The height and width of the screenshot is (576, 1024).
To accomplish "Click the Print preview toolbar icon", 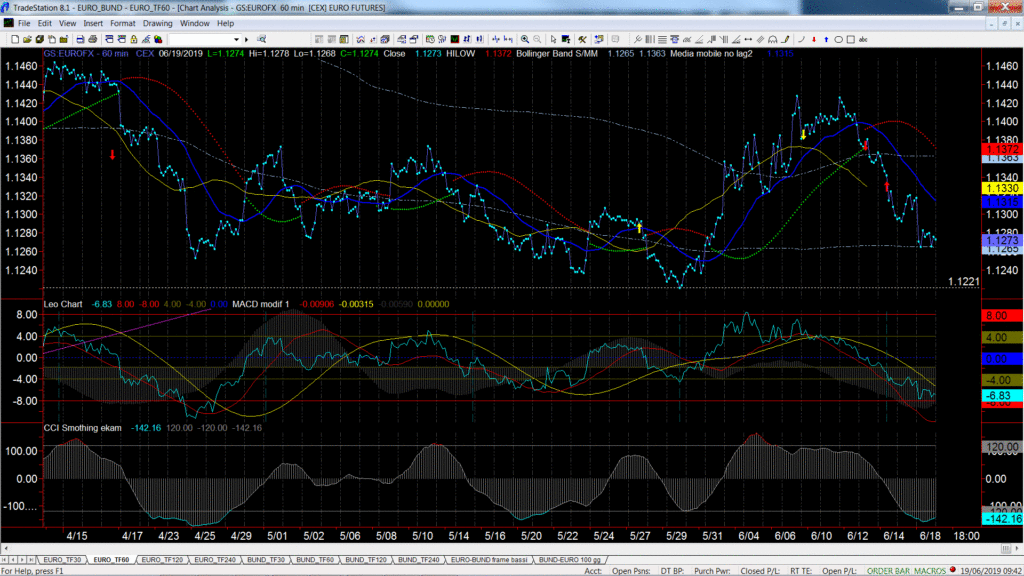I will 80,39.
